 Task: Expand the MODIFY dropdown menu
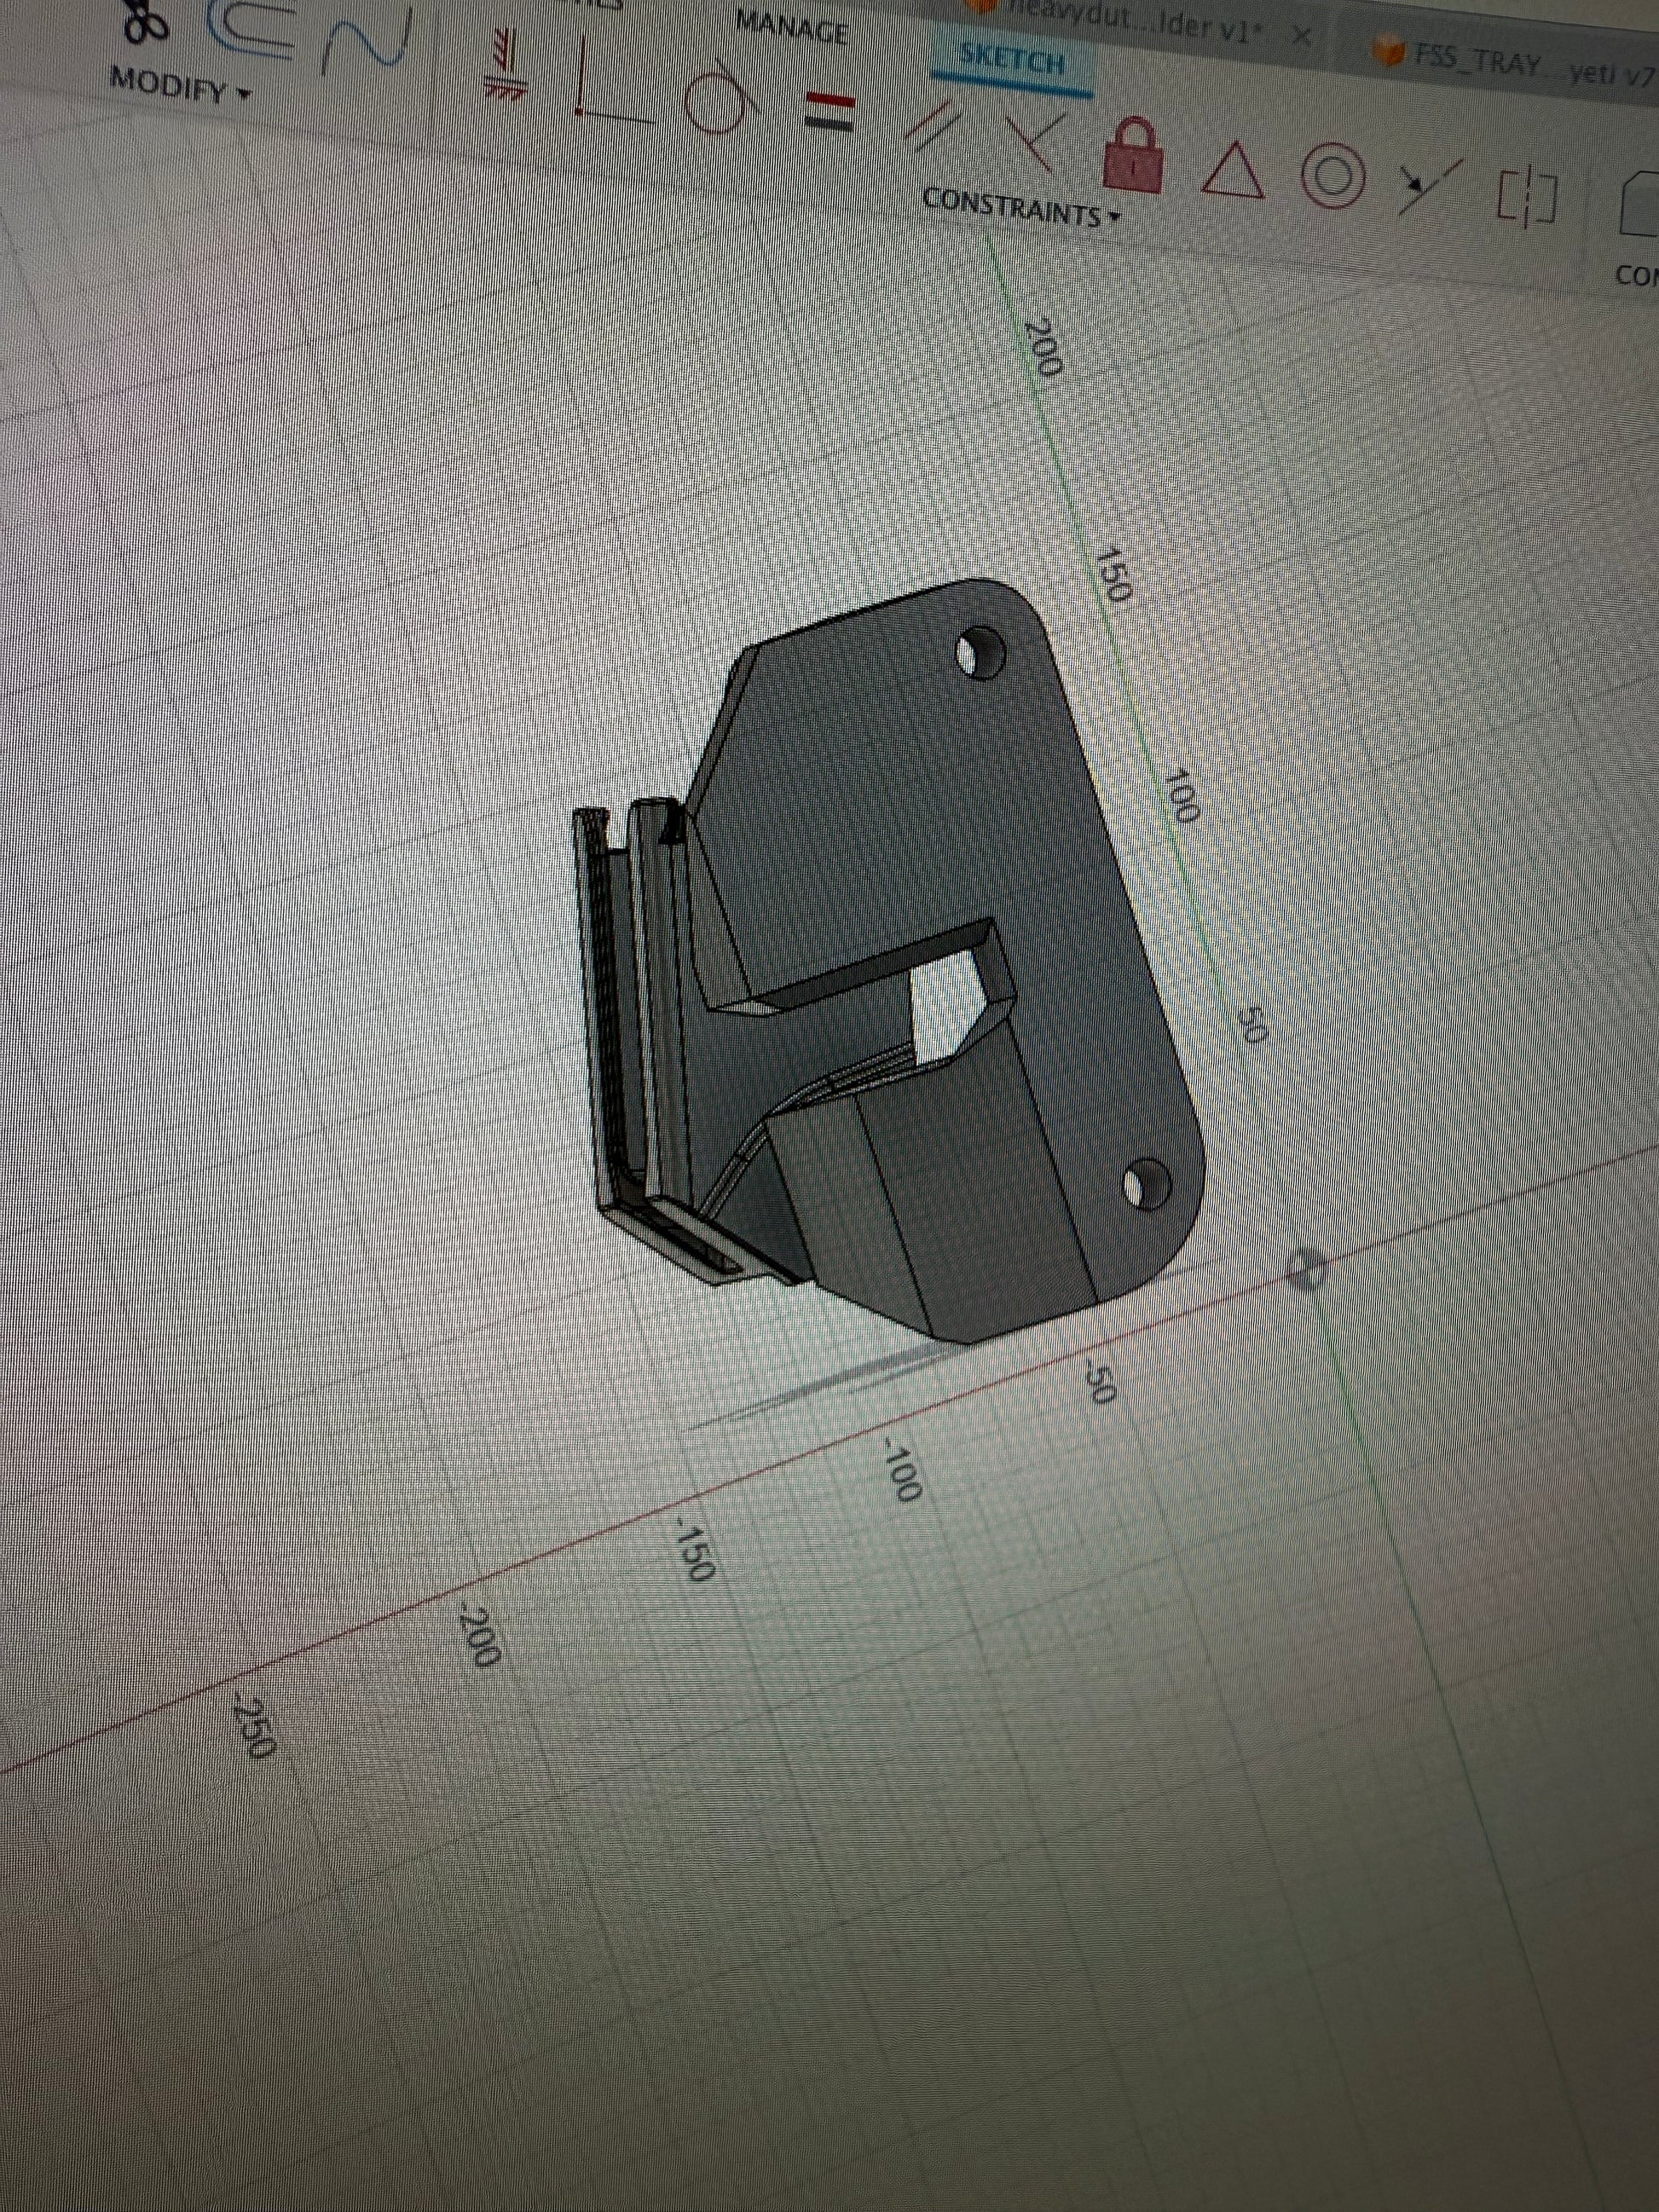pyautogui.click(x=181, y=86)
